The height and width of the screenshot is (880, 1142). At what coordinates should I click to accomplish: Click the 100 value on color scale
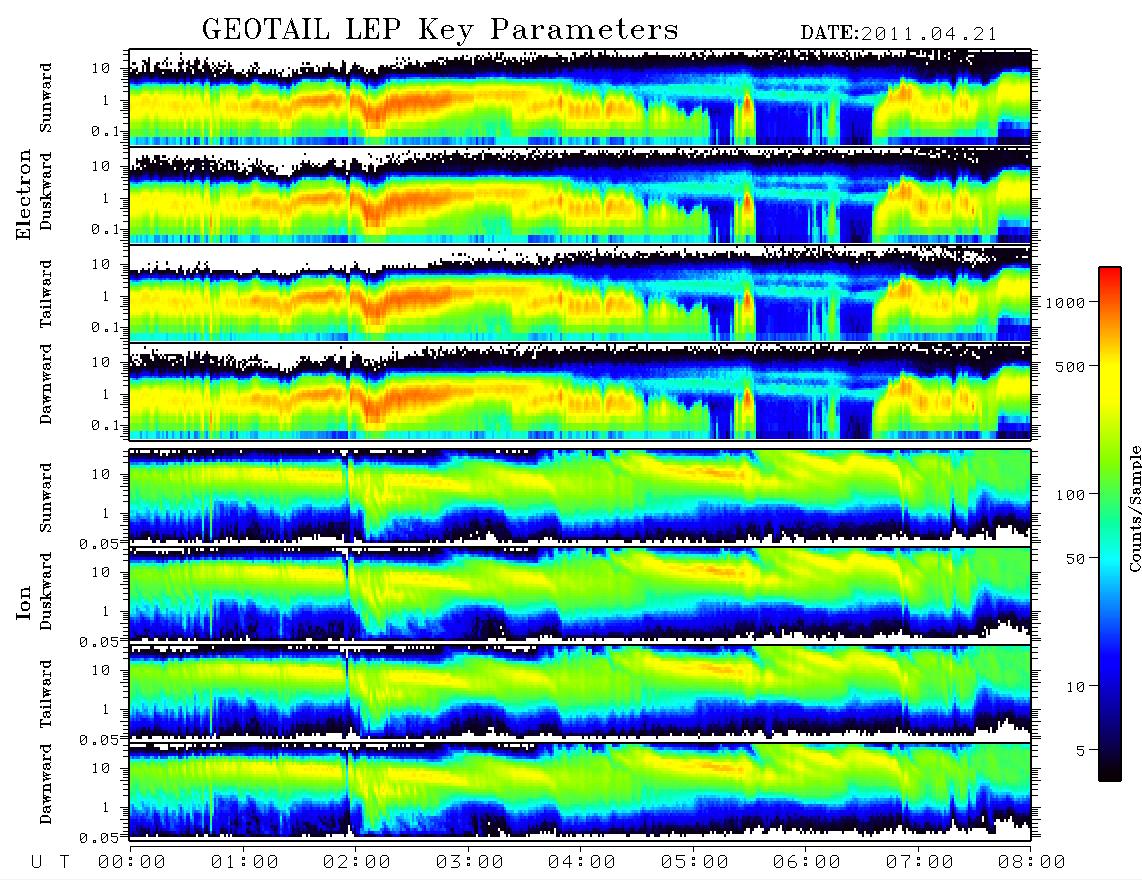[1071, 495]
